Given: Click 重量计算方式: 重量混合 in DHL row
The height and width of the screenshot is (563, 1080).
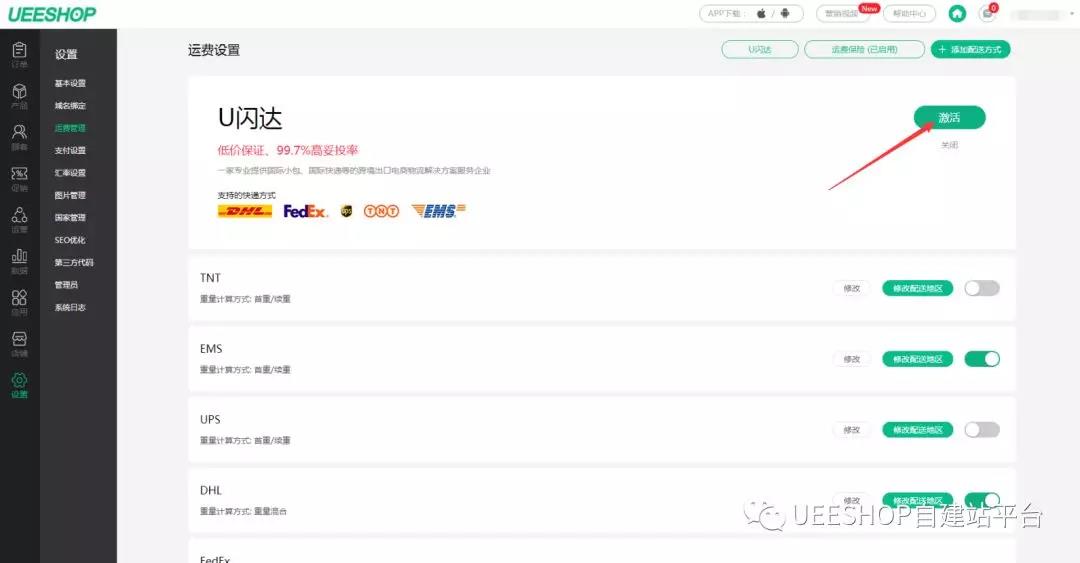Looking at the screenshot, I should 243,511.
